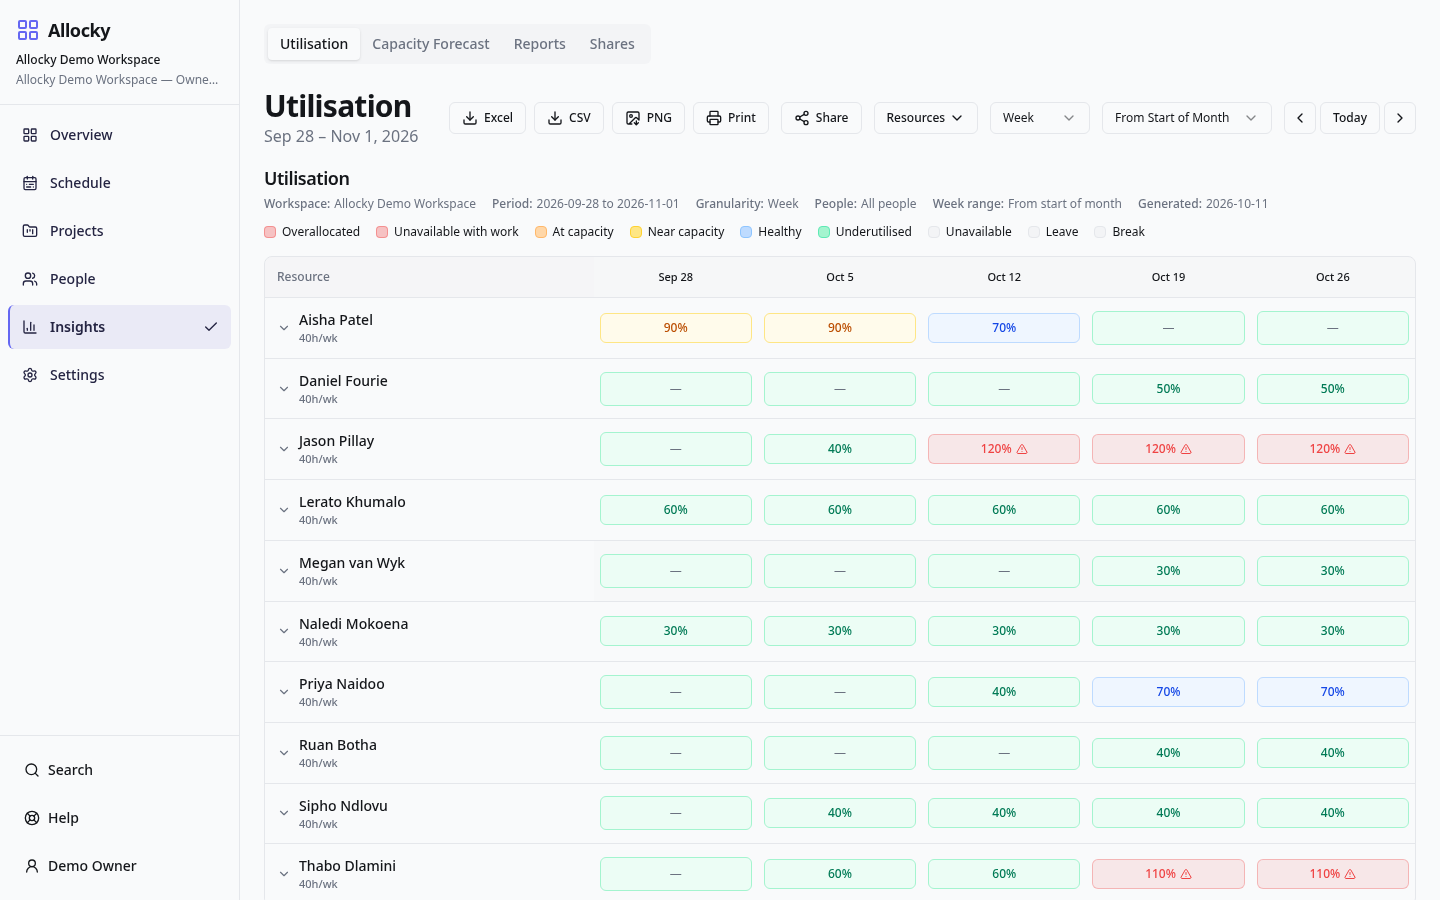
Task: Open the Week granularity dropdown
Action: pos(1039,118)
